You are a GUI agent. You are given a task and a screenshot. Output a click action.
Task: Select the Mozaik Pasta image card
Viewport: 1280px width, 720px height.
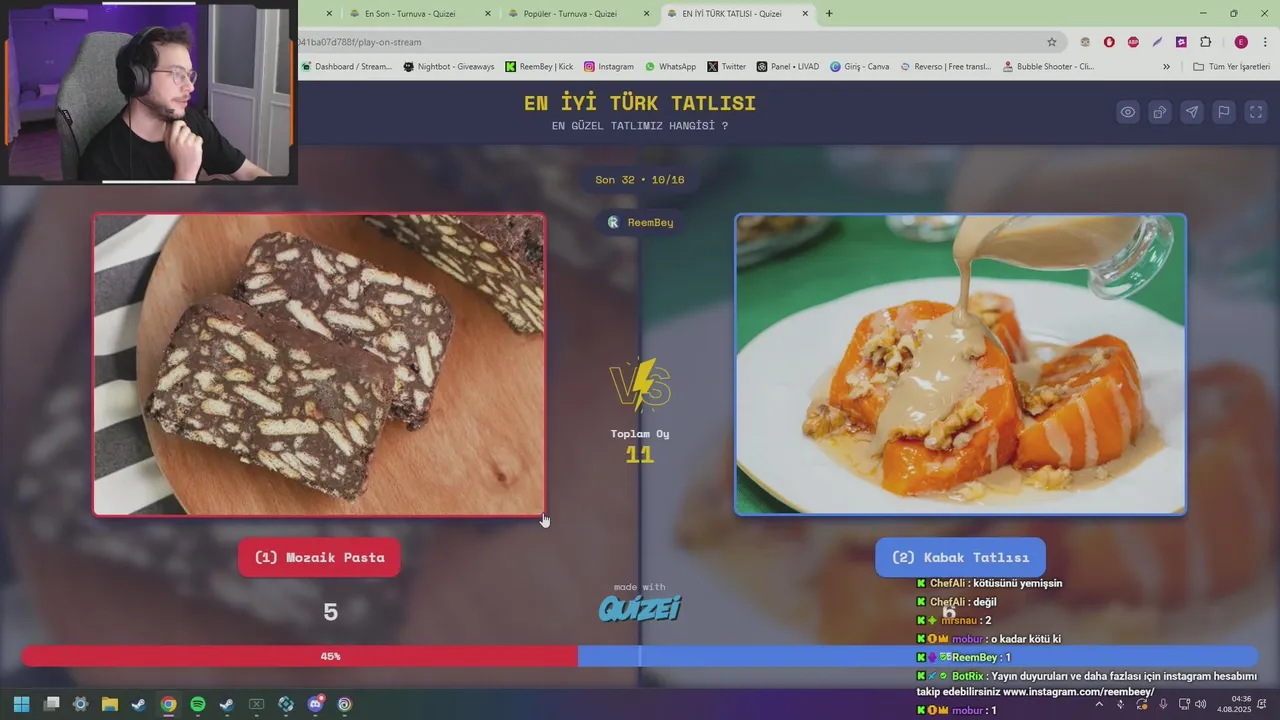pyautogui.click(x=319, y=365)
